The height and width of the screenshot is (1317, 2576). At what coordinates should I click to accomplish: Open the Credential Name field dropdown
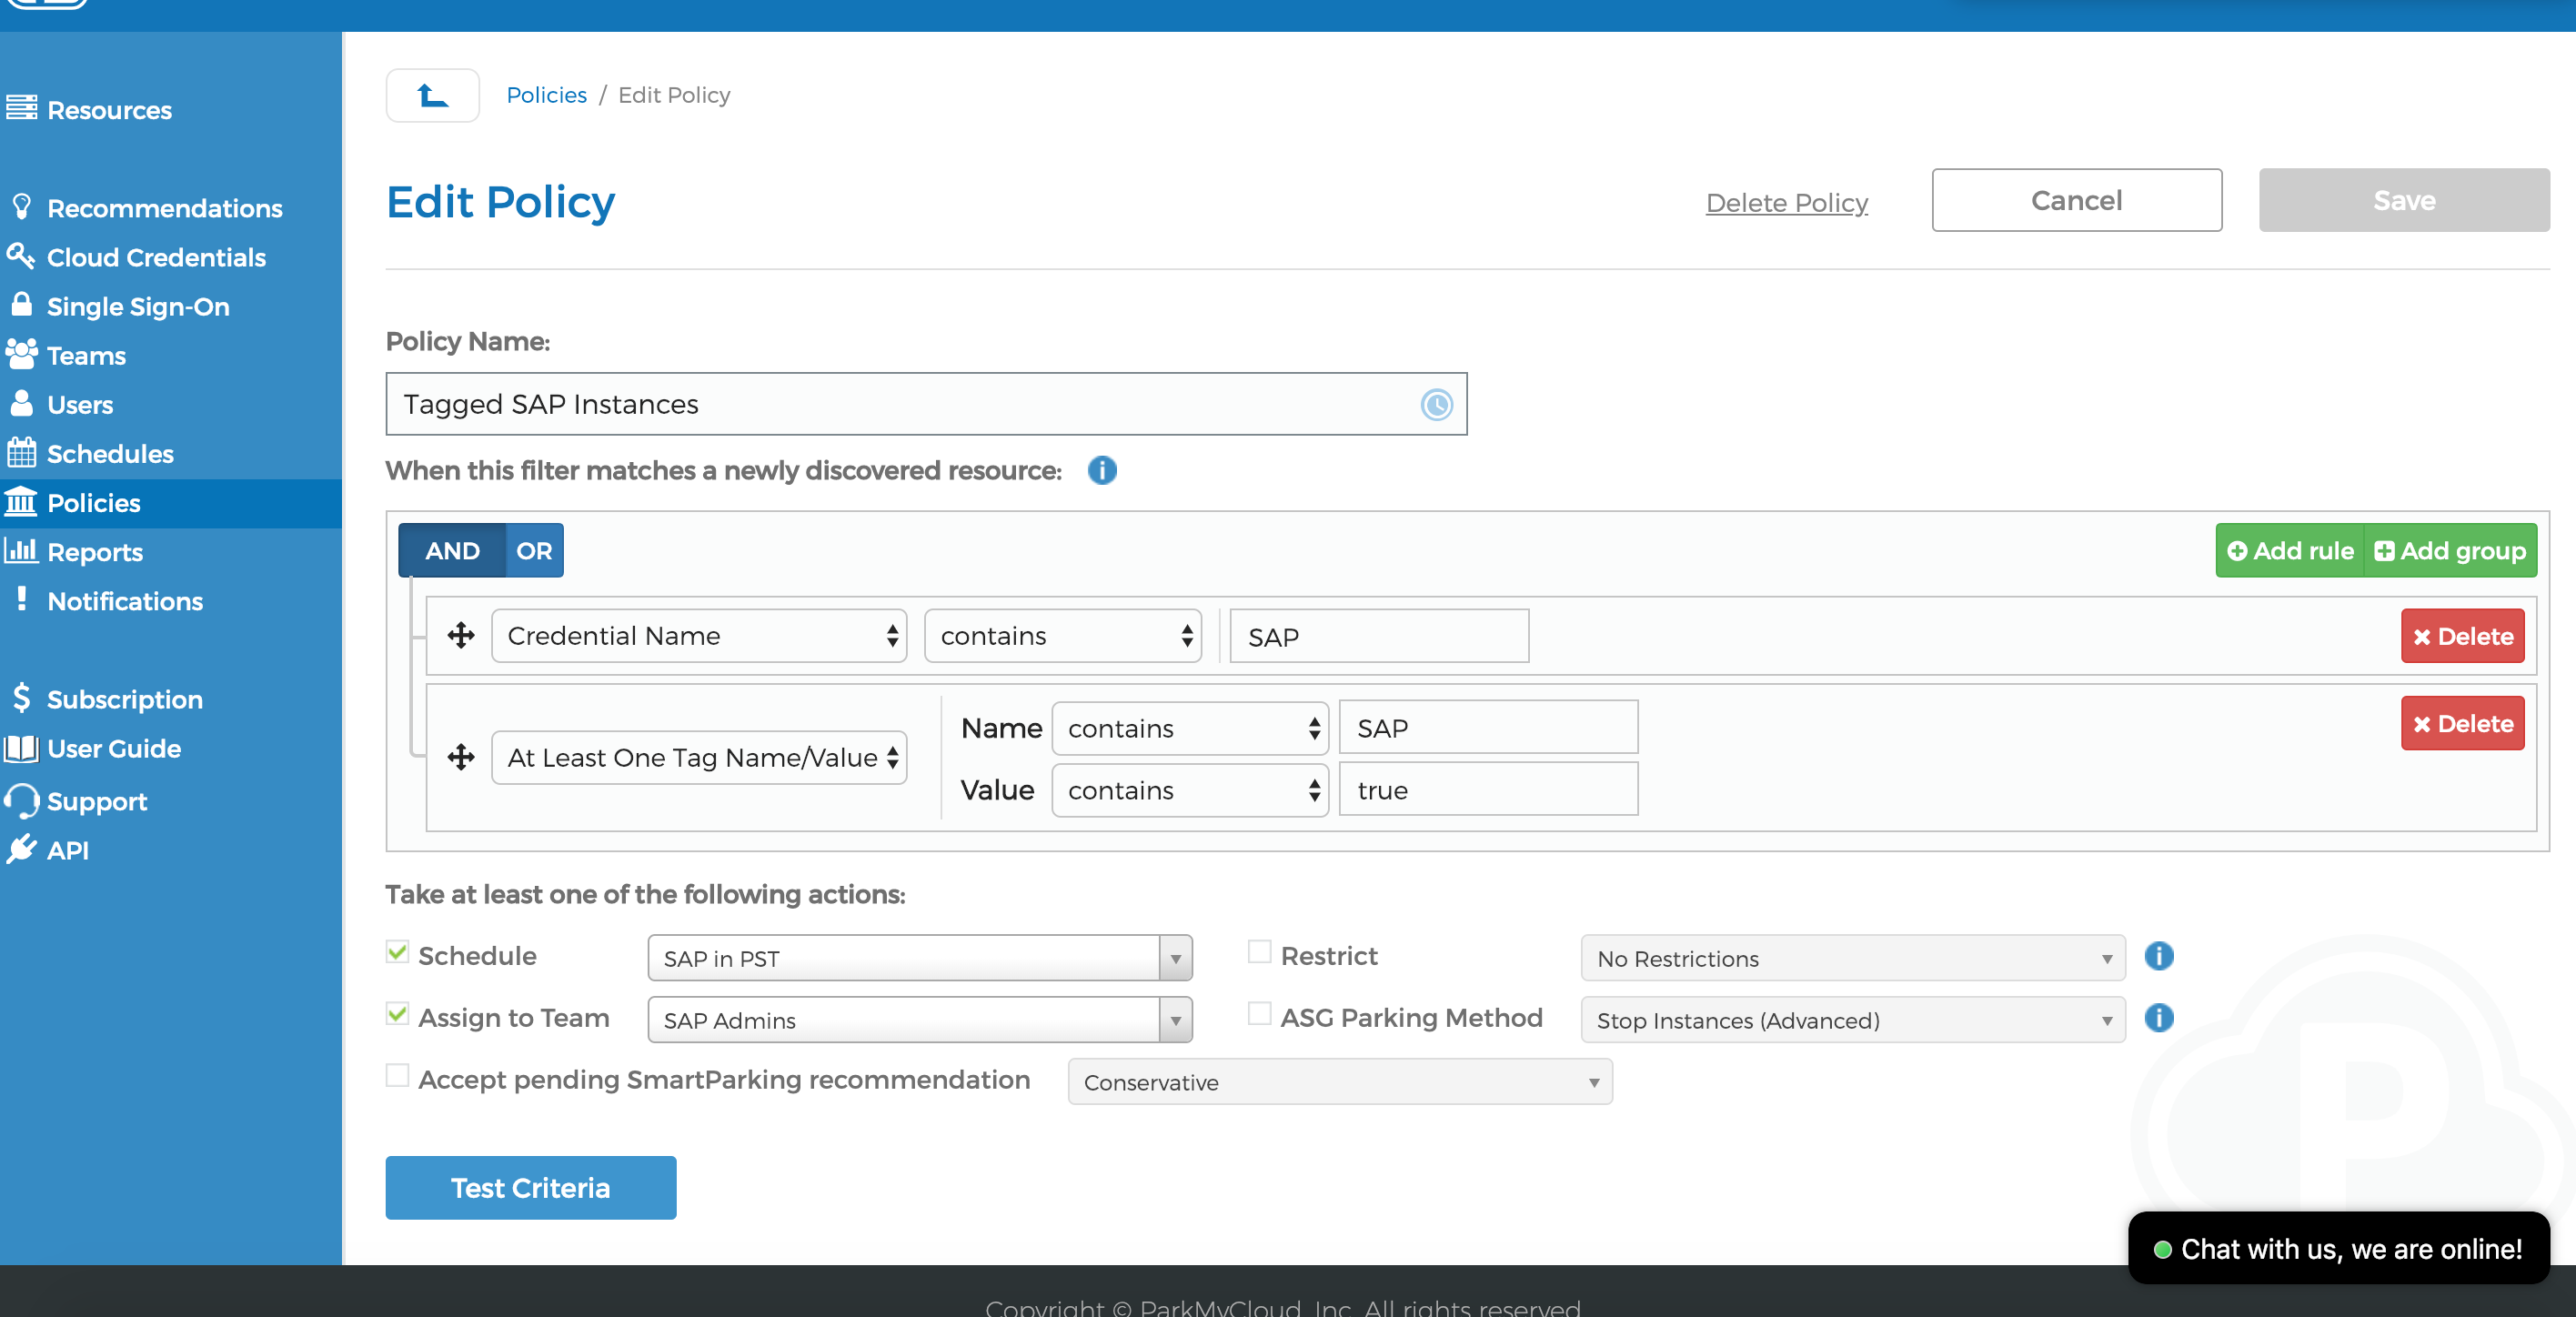(x=699, y=637)
